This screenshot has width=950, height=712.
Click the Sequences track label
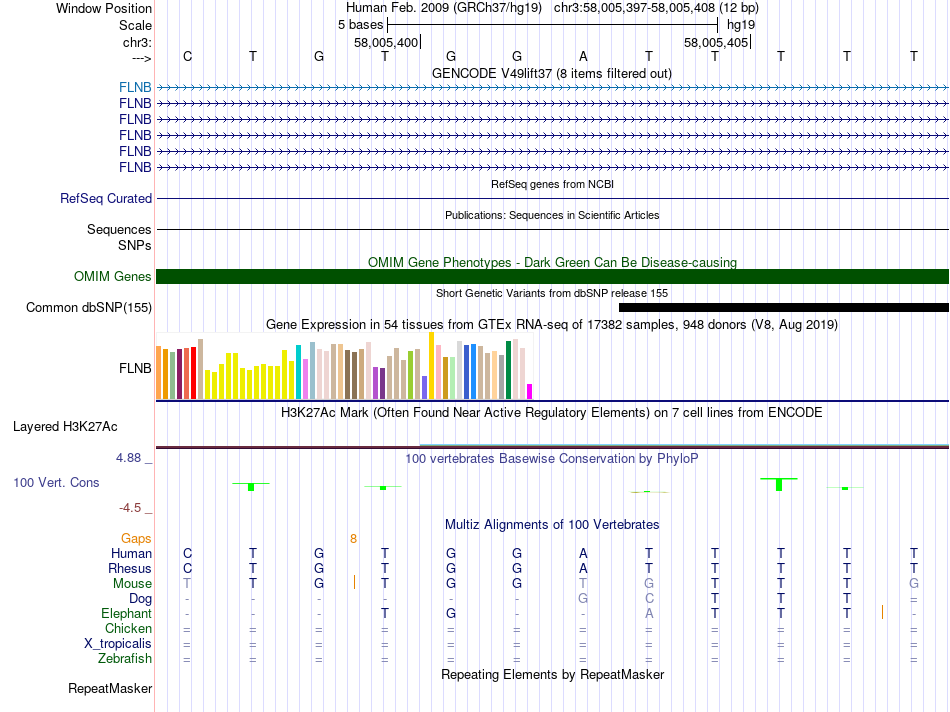click(x=119, y=229)
